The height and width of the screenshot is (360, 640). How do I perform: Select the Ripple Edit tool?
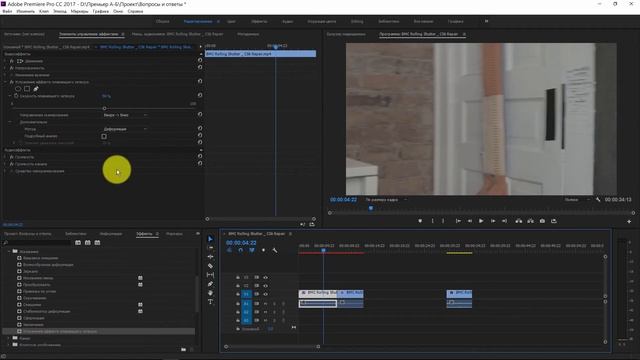click(210, 257)
